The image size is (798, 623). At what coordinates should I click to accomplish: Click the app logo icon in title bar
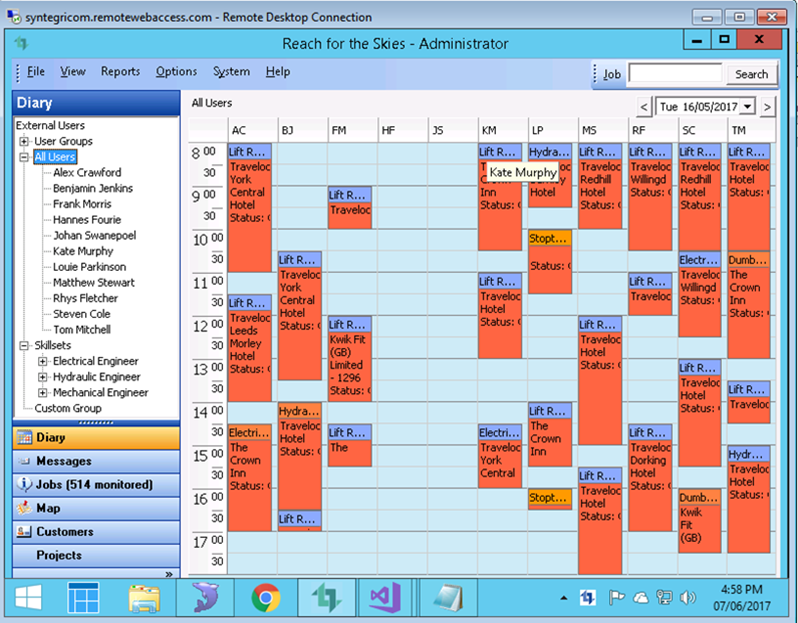point(21,43)
